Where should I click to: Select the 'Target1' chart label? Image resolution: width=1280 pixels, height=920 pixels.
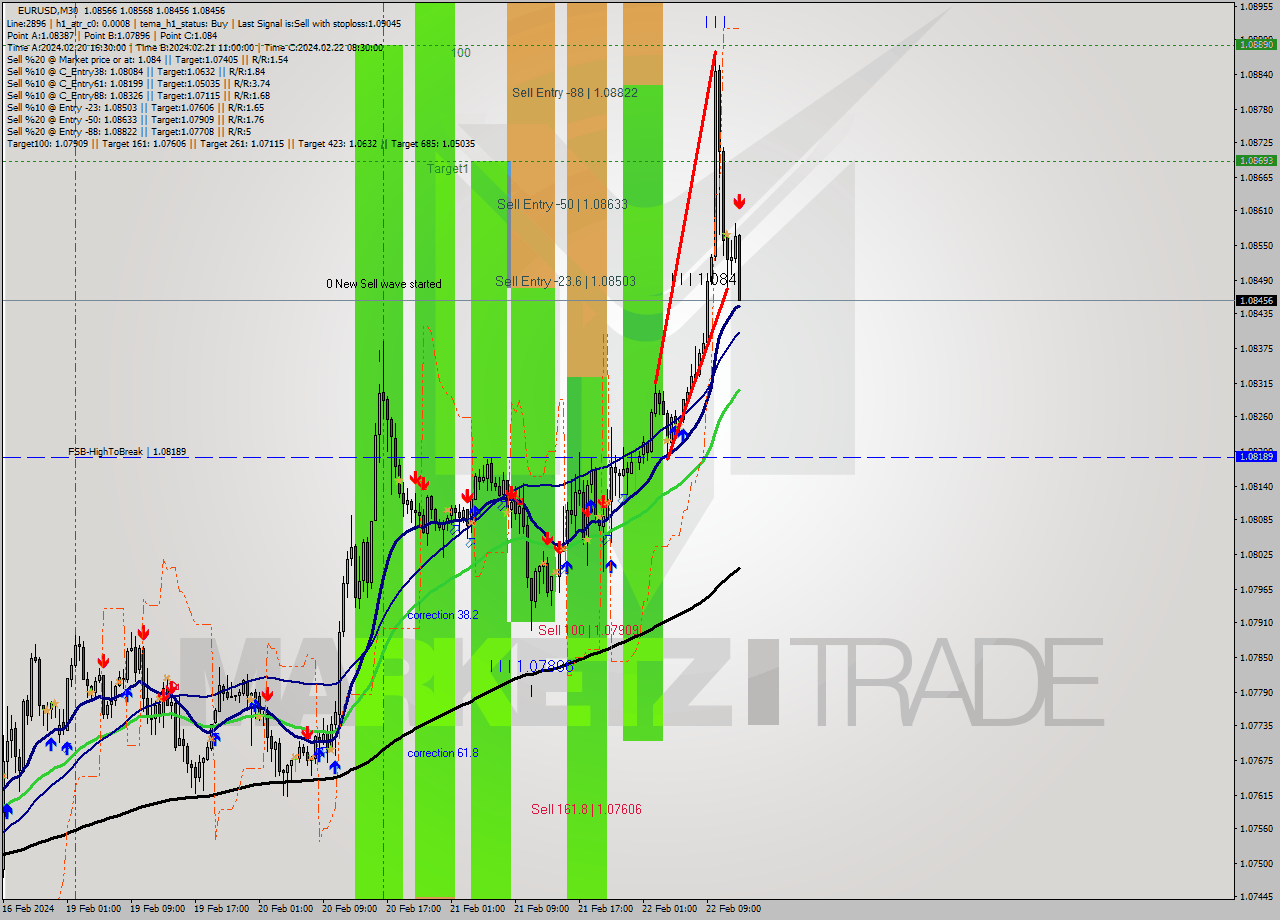(x=448, y=169)
